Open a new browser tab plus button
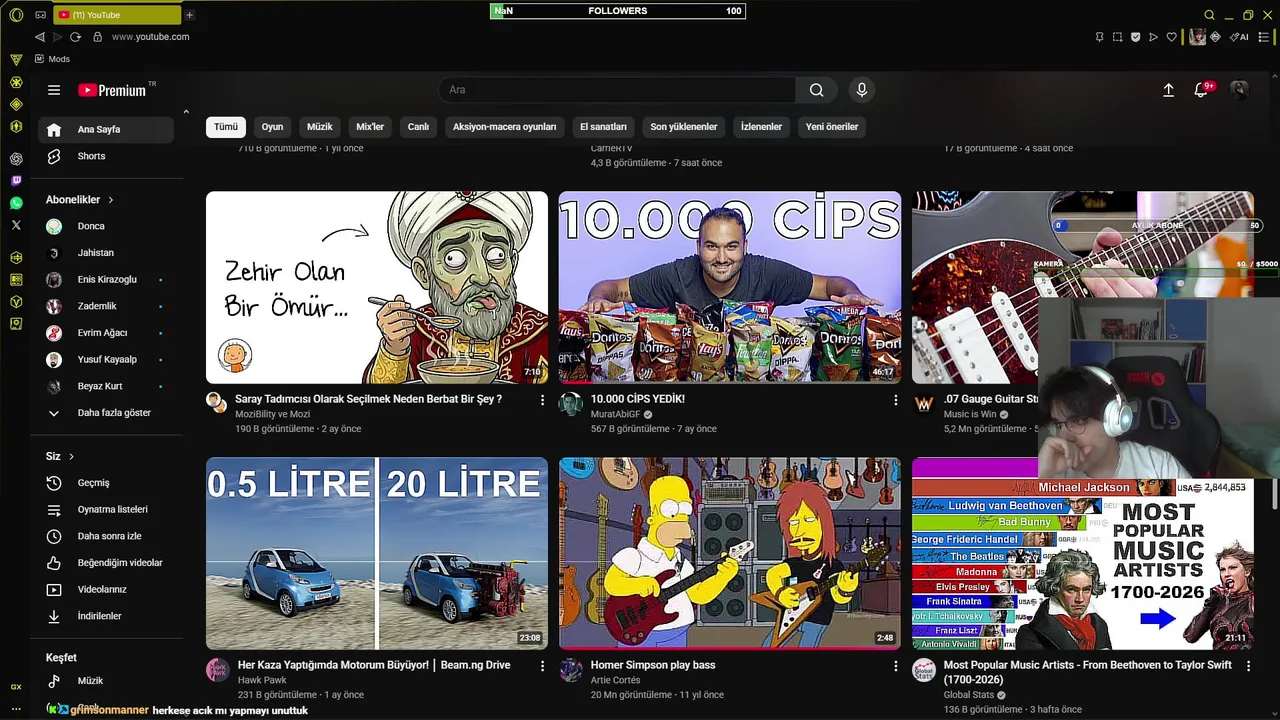The height and width of the screenshot is (720, 1280). 189,15
